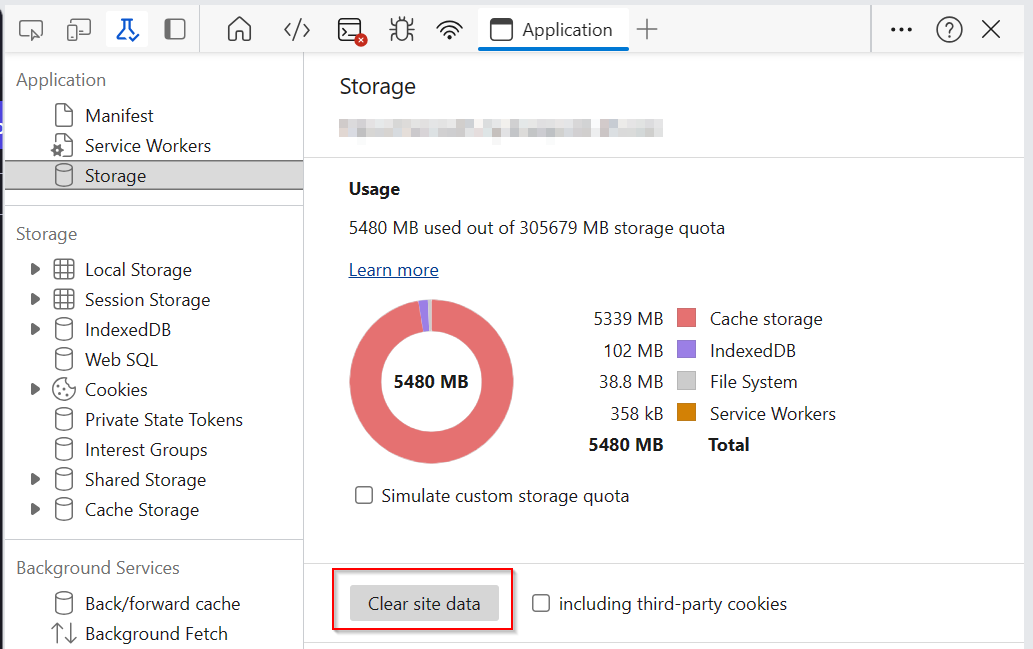1033x649 pixels.
Task: Expand the Cache Storage arrow
Action: (35, 509)
